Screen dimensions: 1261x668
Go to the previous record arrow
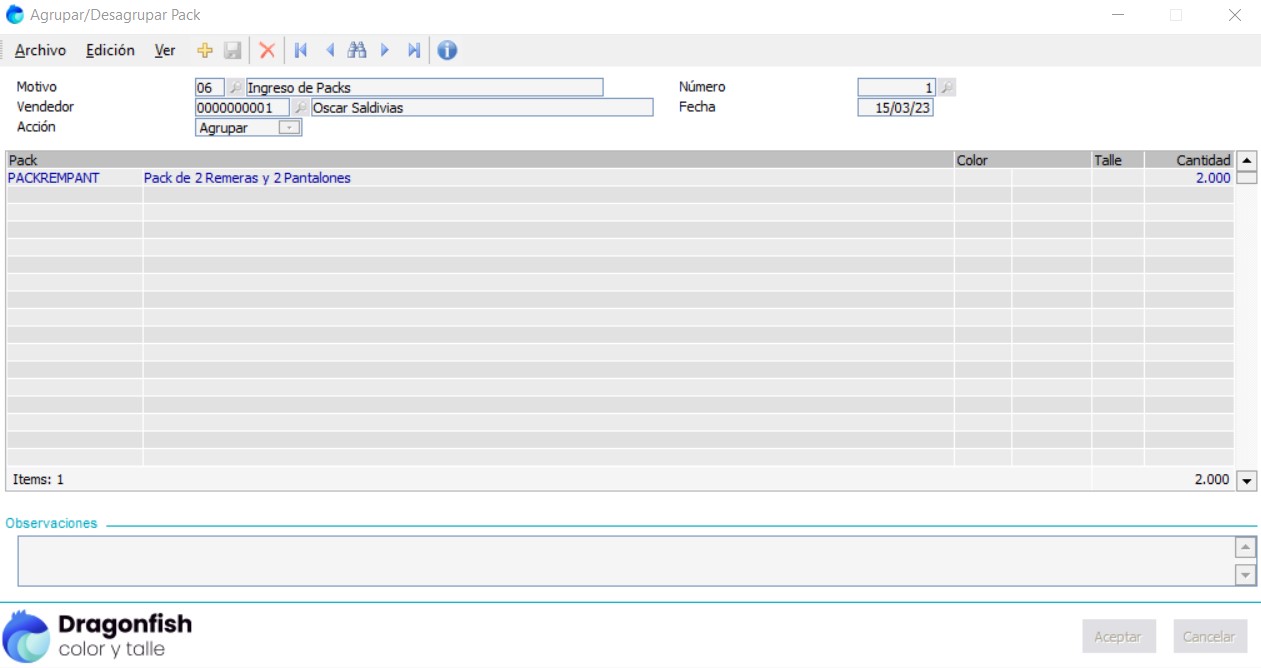329,50
